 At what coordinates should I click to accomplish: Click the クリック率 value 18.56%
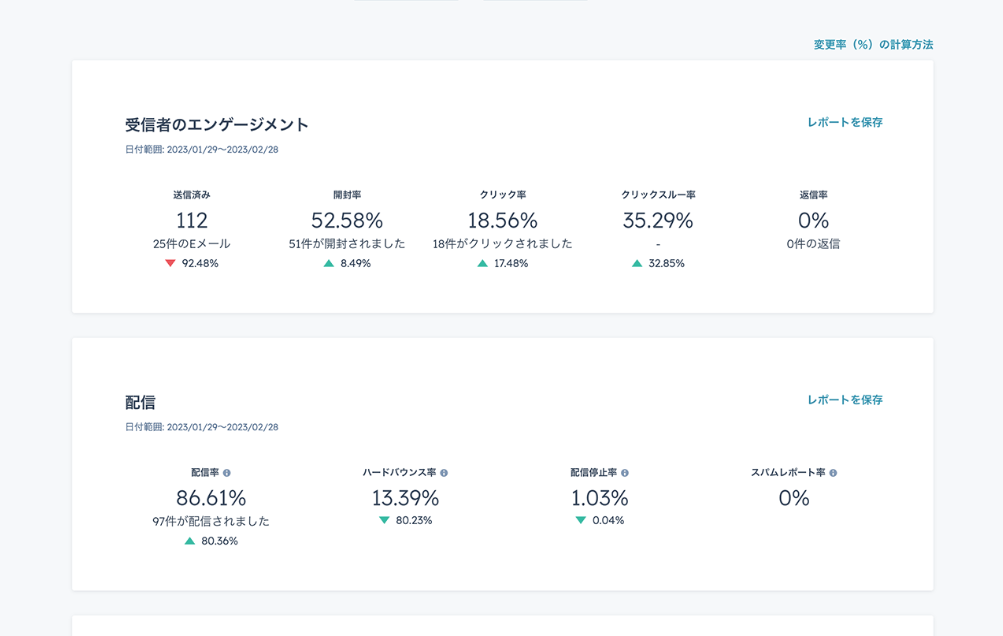503,221
